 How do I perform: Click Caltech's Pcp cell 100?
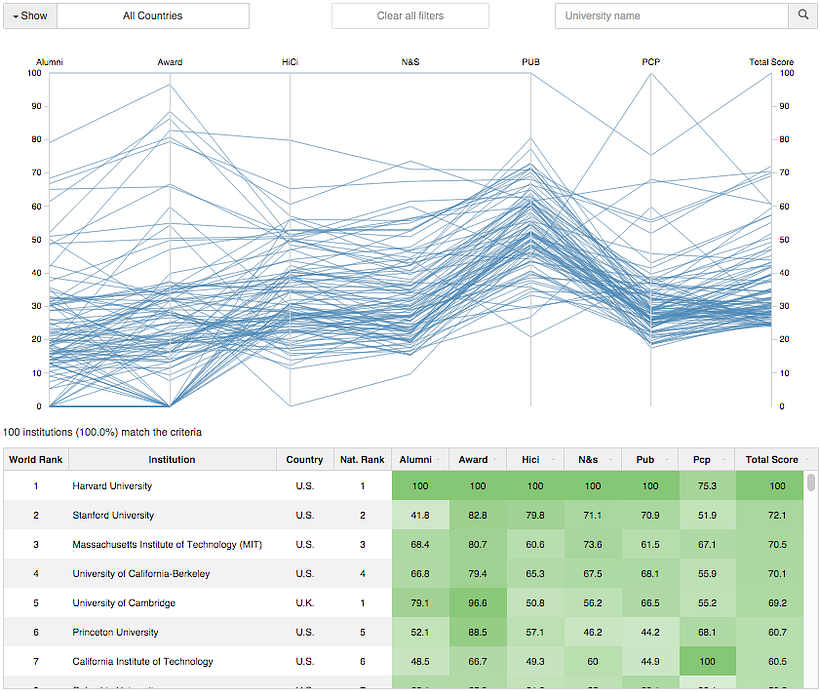click(x=708, y=661)
